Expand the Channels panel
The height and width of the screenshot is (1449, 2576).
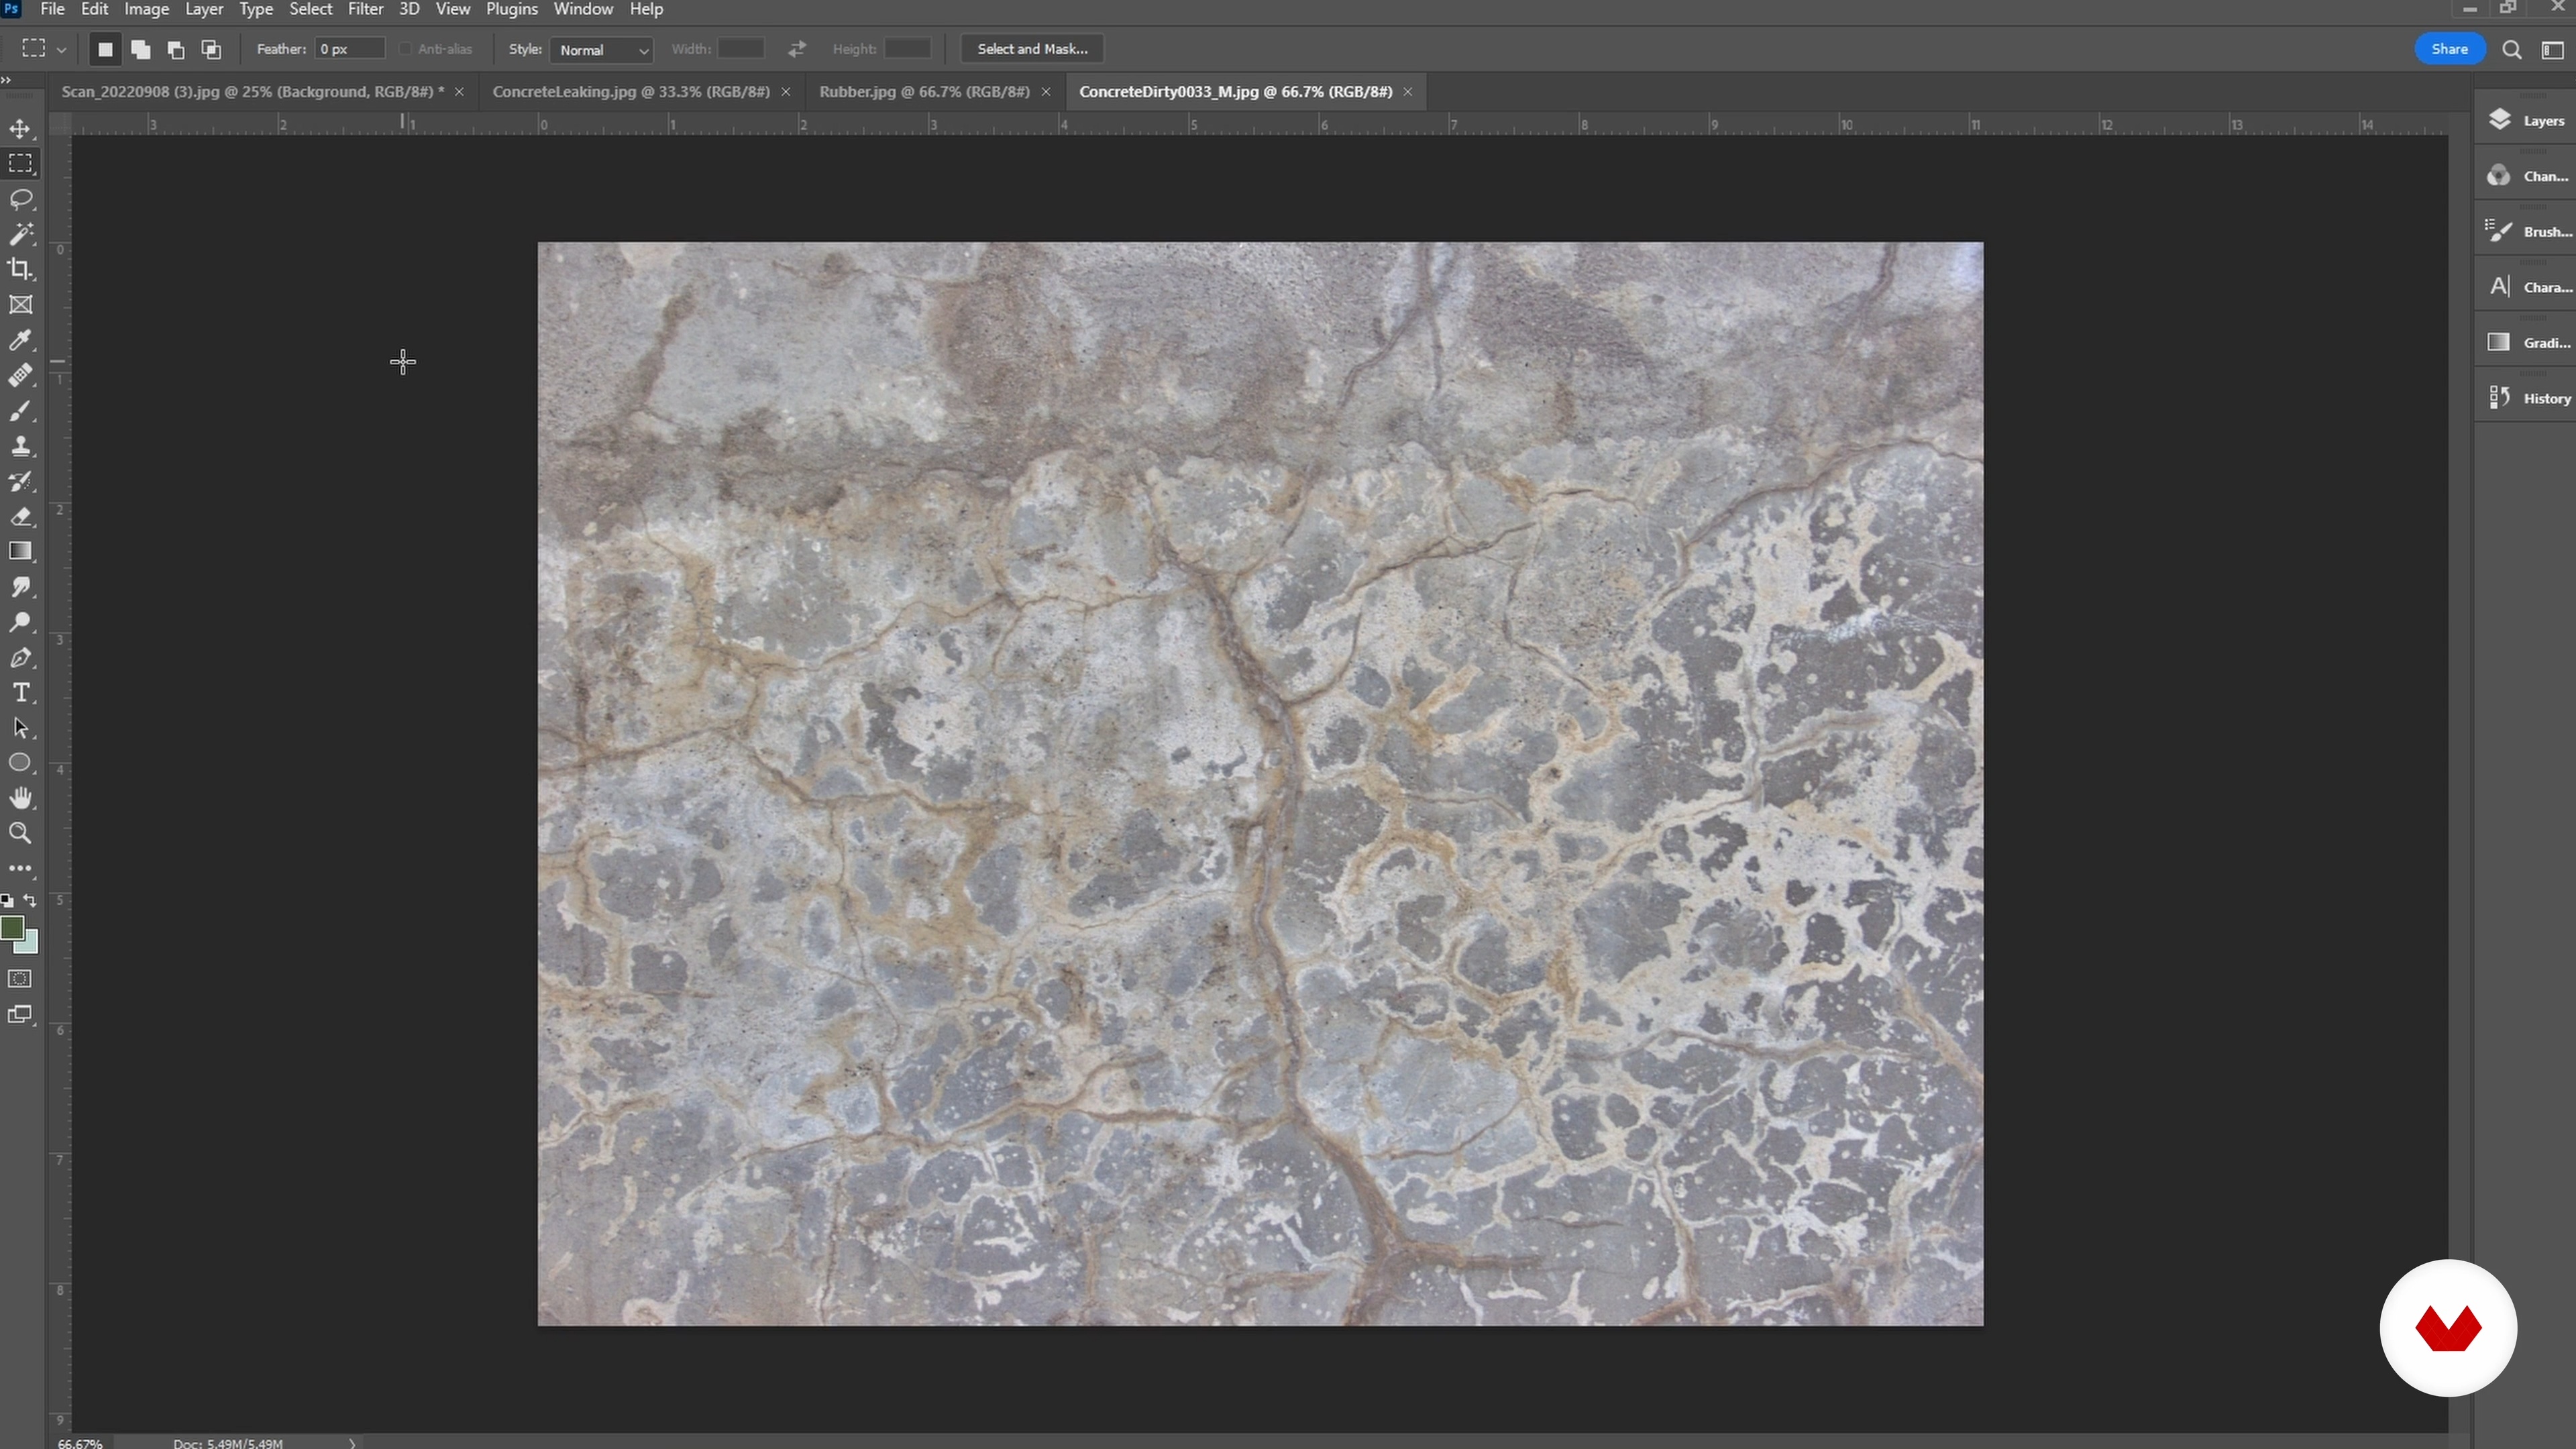pyautogui.click(x=2526, y=176)
